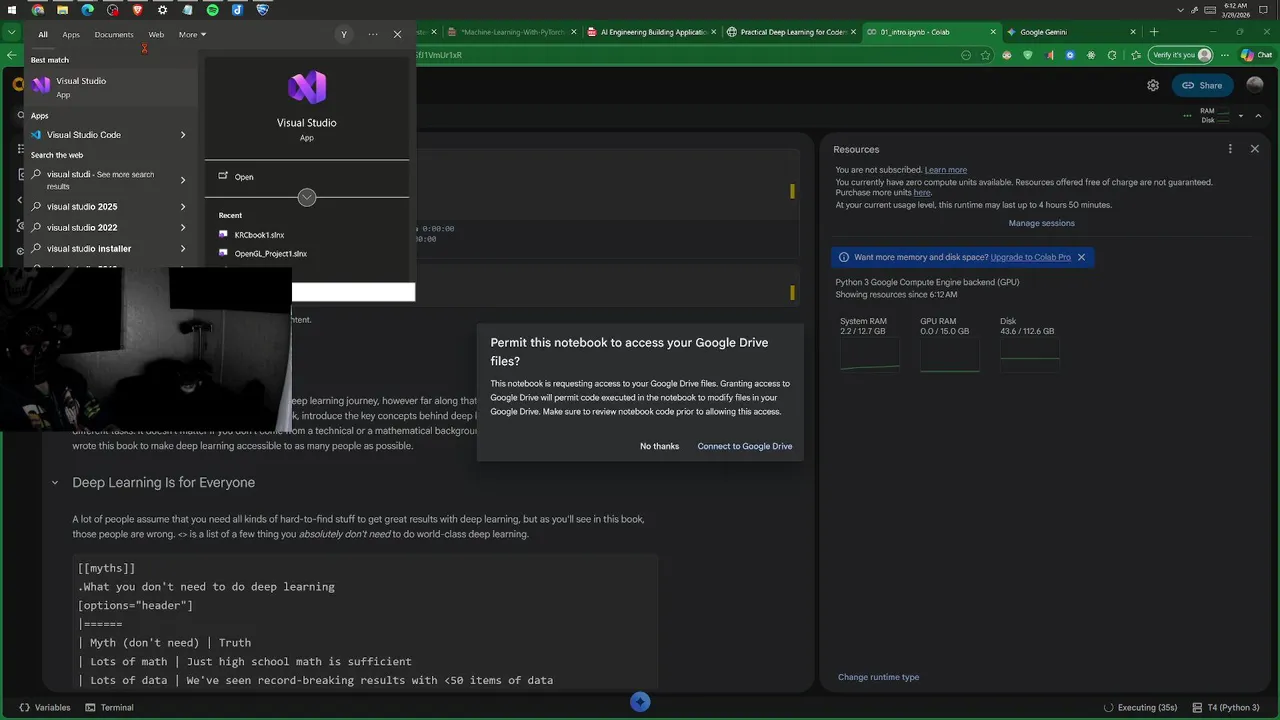Viewport: 1280px width, 720px height.
Task: Click the Share button in Colab
Action: [x=1202, y=85]
